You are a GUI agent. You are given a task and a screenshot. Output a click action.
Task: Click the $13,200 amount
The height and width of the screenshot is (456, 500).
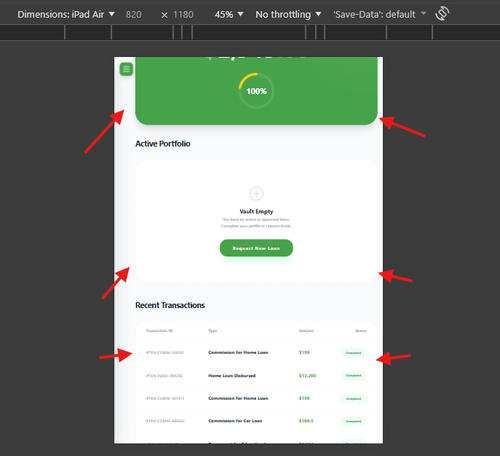307,376
